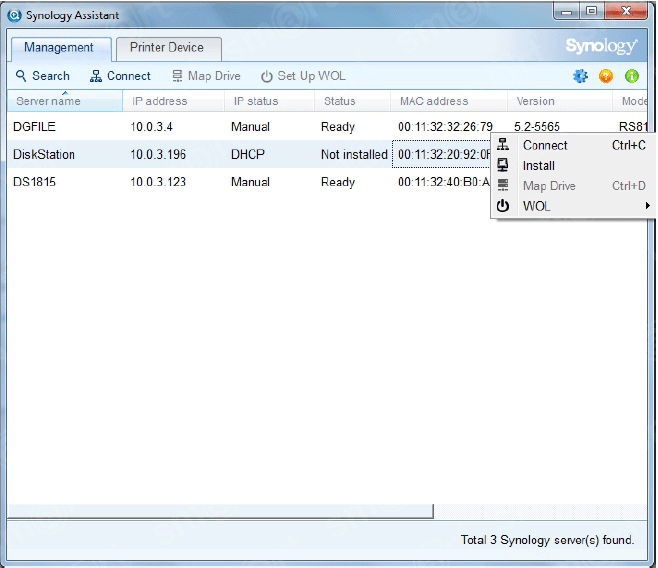Click Map Drive icon in context menu

click(x=503, y=185)
